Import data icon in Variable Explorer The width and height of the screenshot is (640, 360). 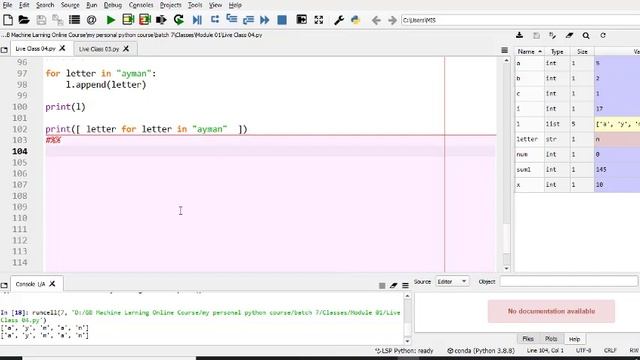[519, 36]
